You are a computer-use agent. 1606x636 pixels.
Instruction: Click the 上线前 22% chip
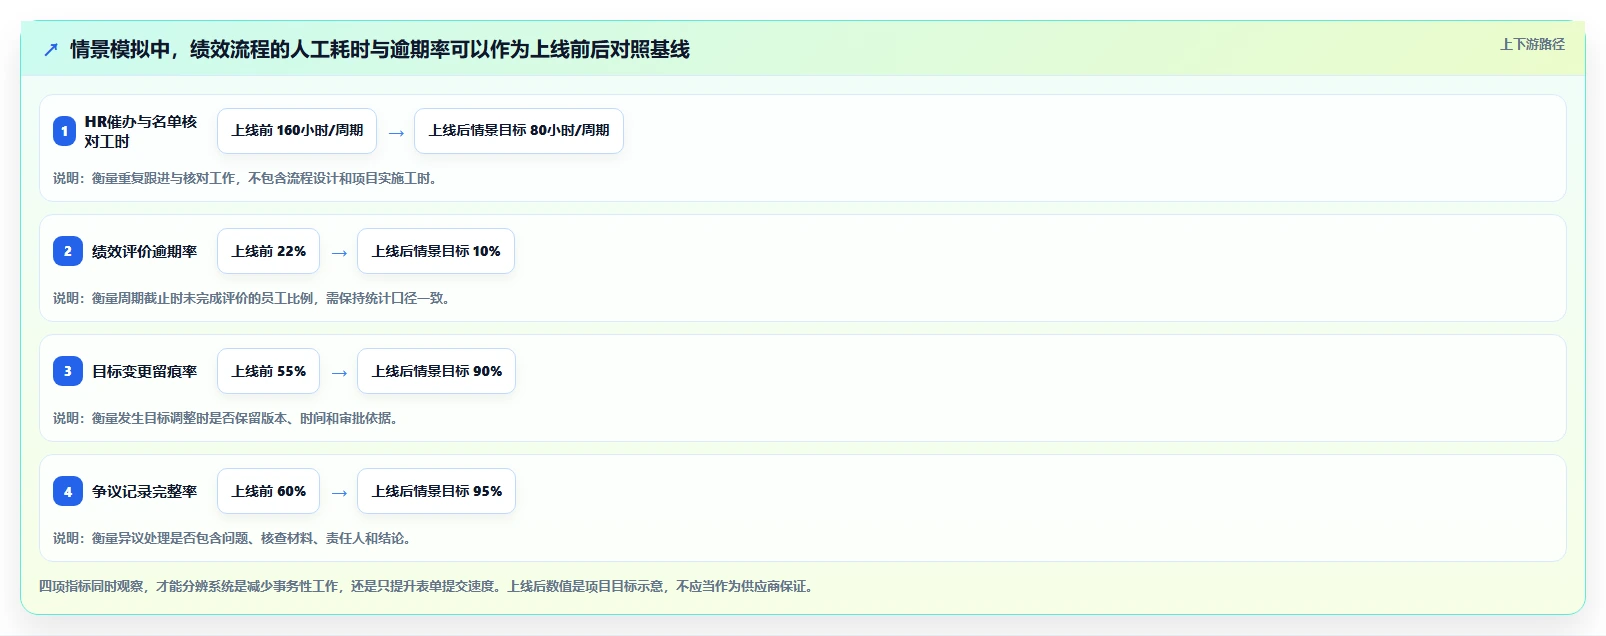[268, 251]
